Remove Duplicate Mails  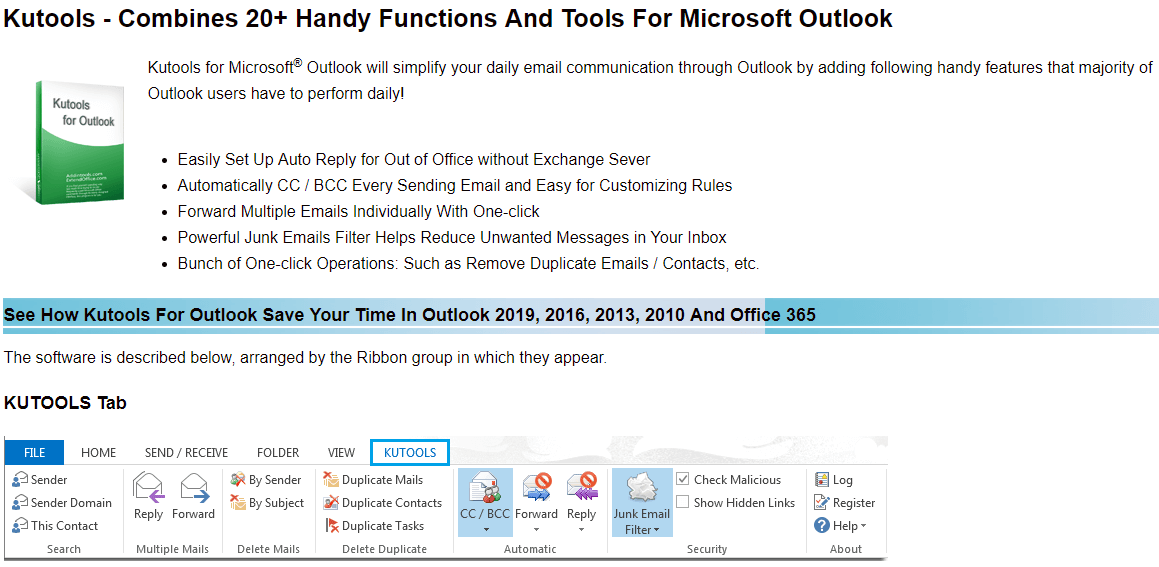point(374,480)
